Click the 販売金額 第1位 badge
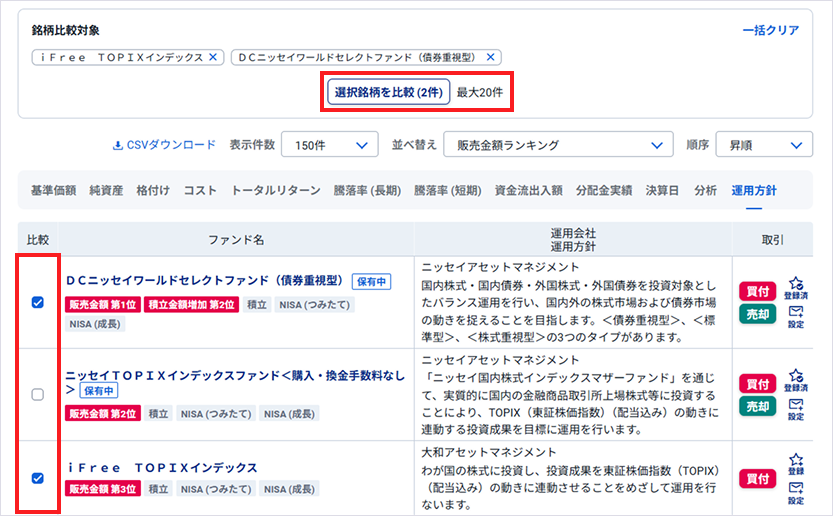This screenshot has width=833, height=516. click(x=103, y=304)
